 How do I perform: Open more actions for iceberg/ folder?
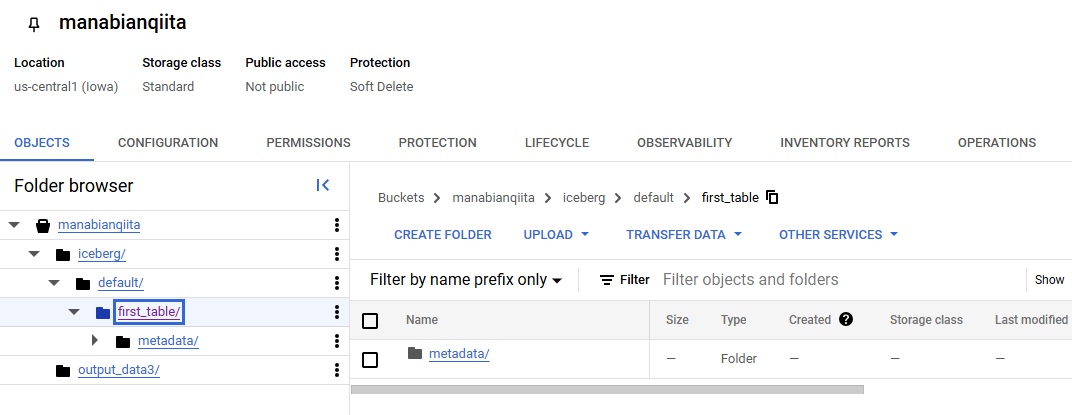pyautogui.click(x=337, y=254)
